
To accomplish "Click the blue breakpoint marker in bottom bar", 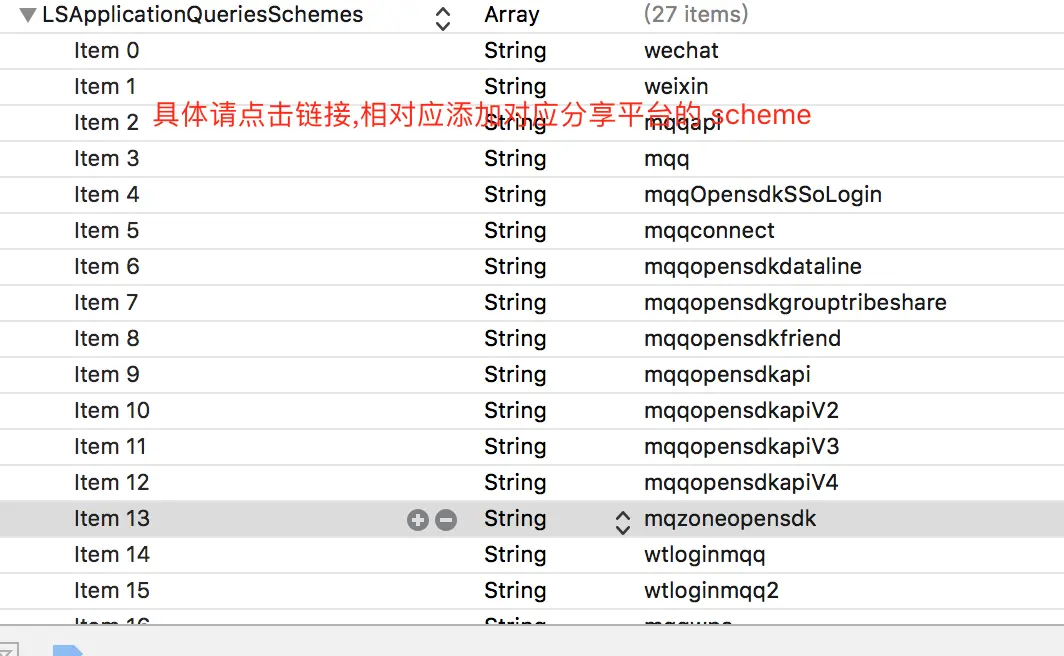I will pyautogui.click(x=68, y=651).
